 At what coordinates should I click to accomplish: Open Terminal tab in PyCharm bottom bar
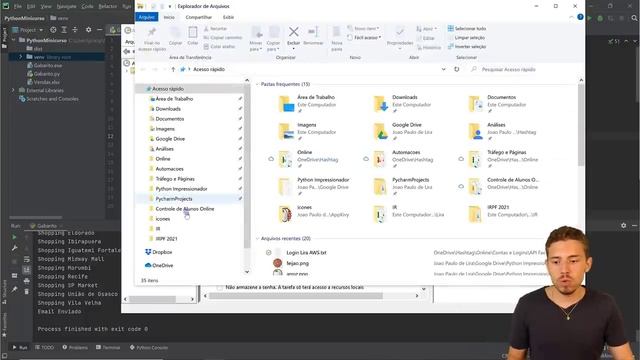108,348
